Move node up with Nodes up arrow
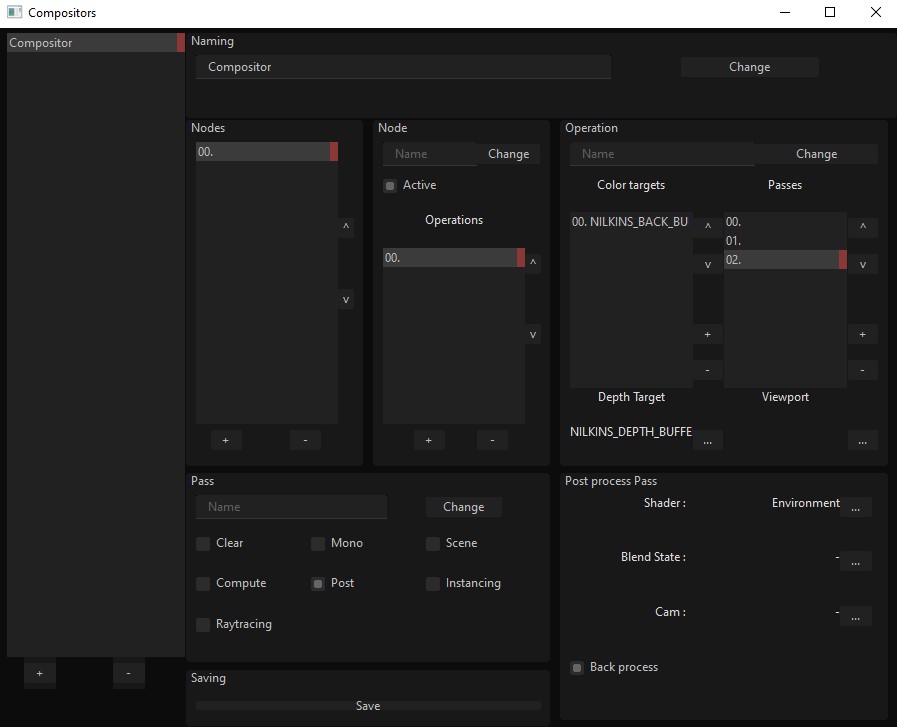897x727 pixels. pos(346,227)
